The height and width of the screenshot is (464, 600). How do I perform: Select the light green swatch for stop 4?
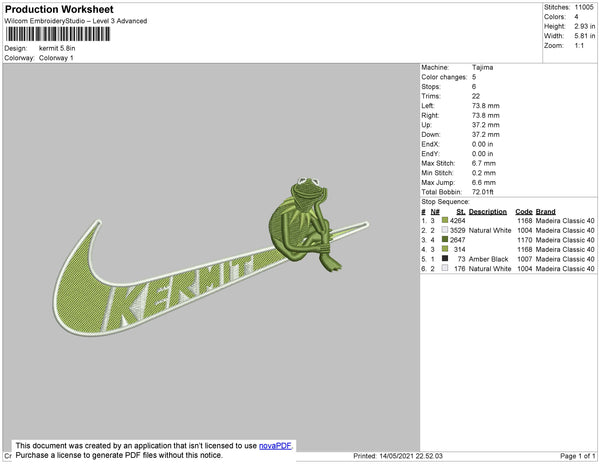(x=445, y=249)
